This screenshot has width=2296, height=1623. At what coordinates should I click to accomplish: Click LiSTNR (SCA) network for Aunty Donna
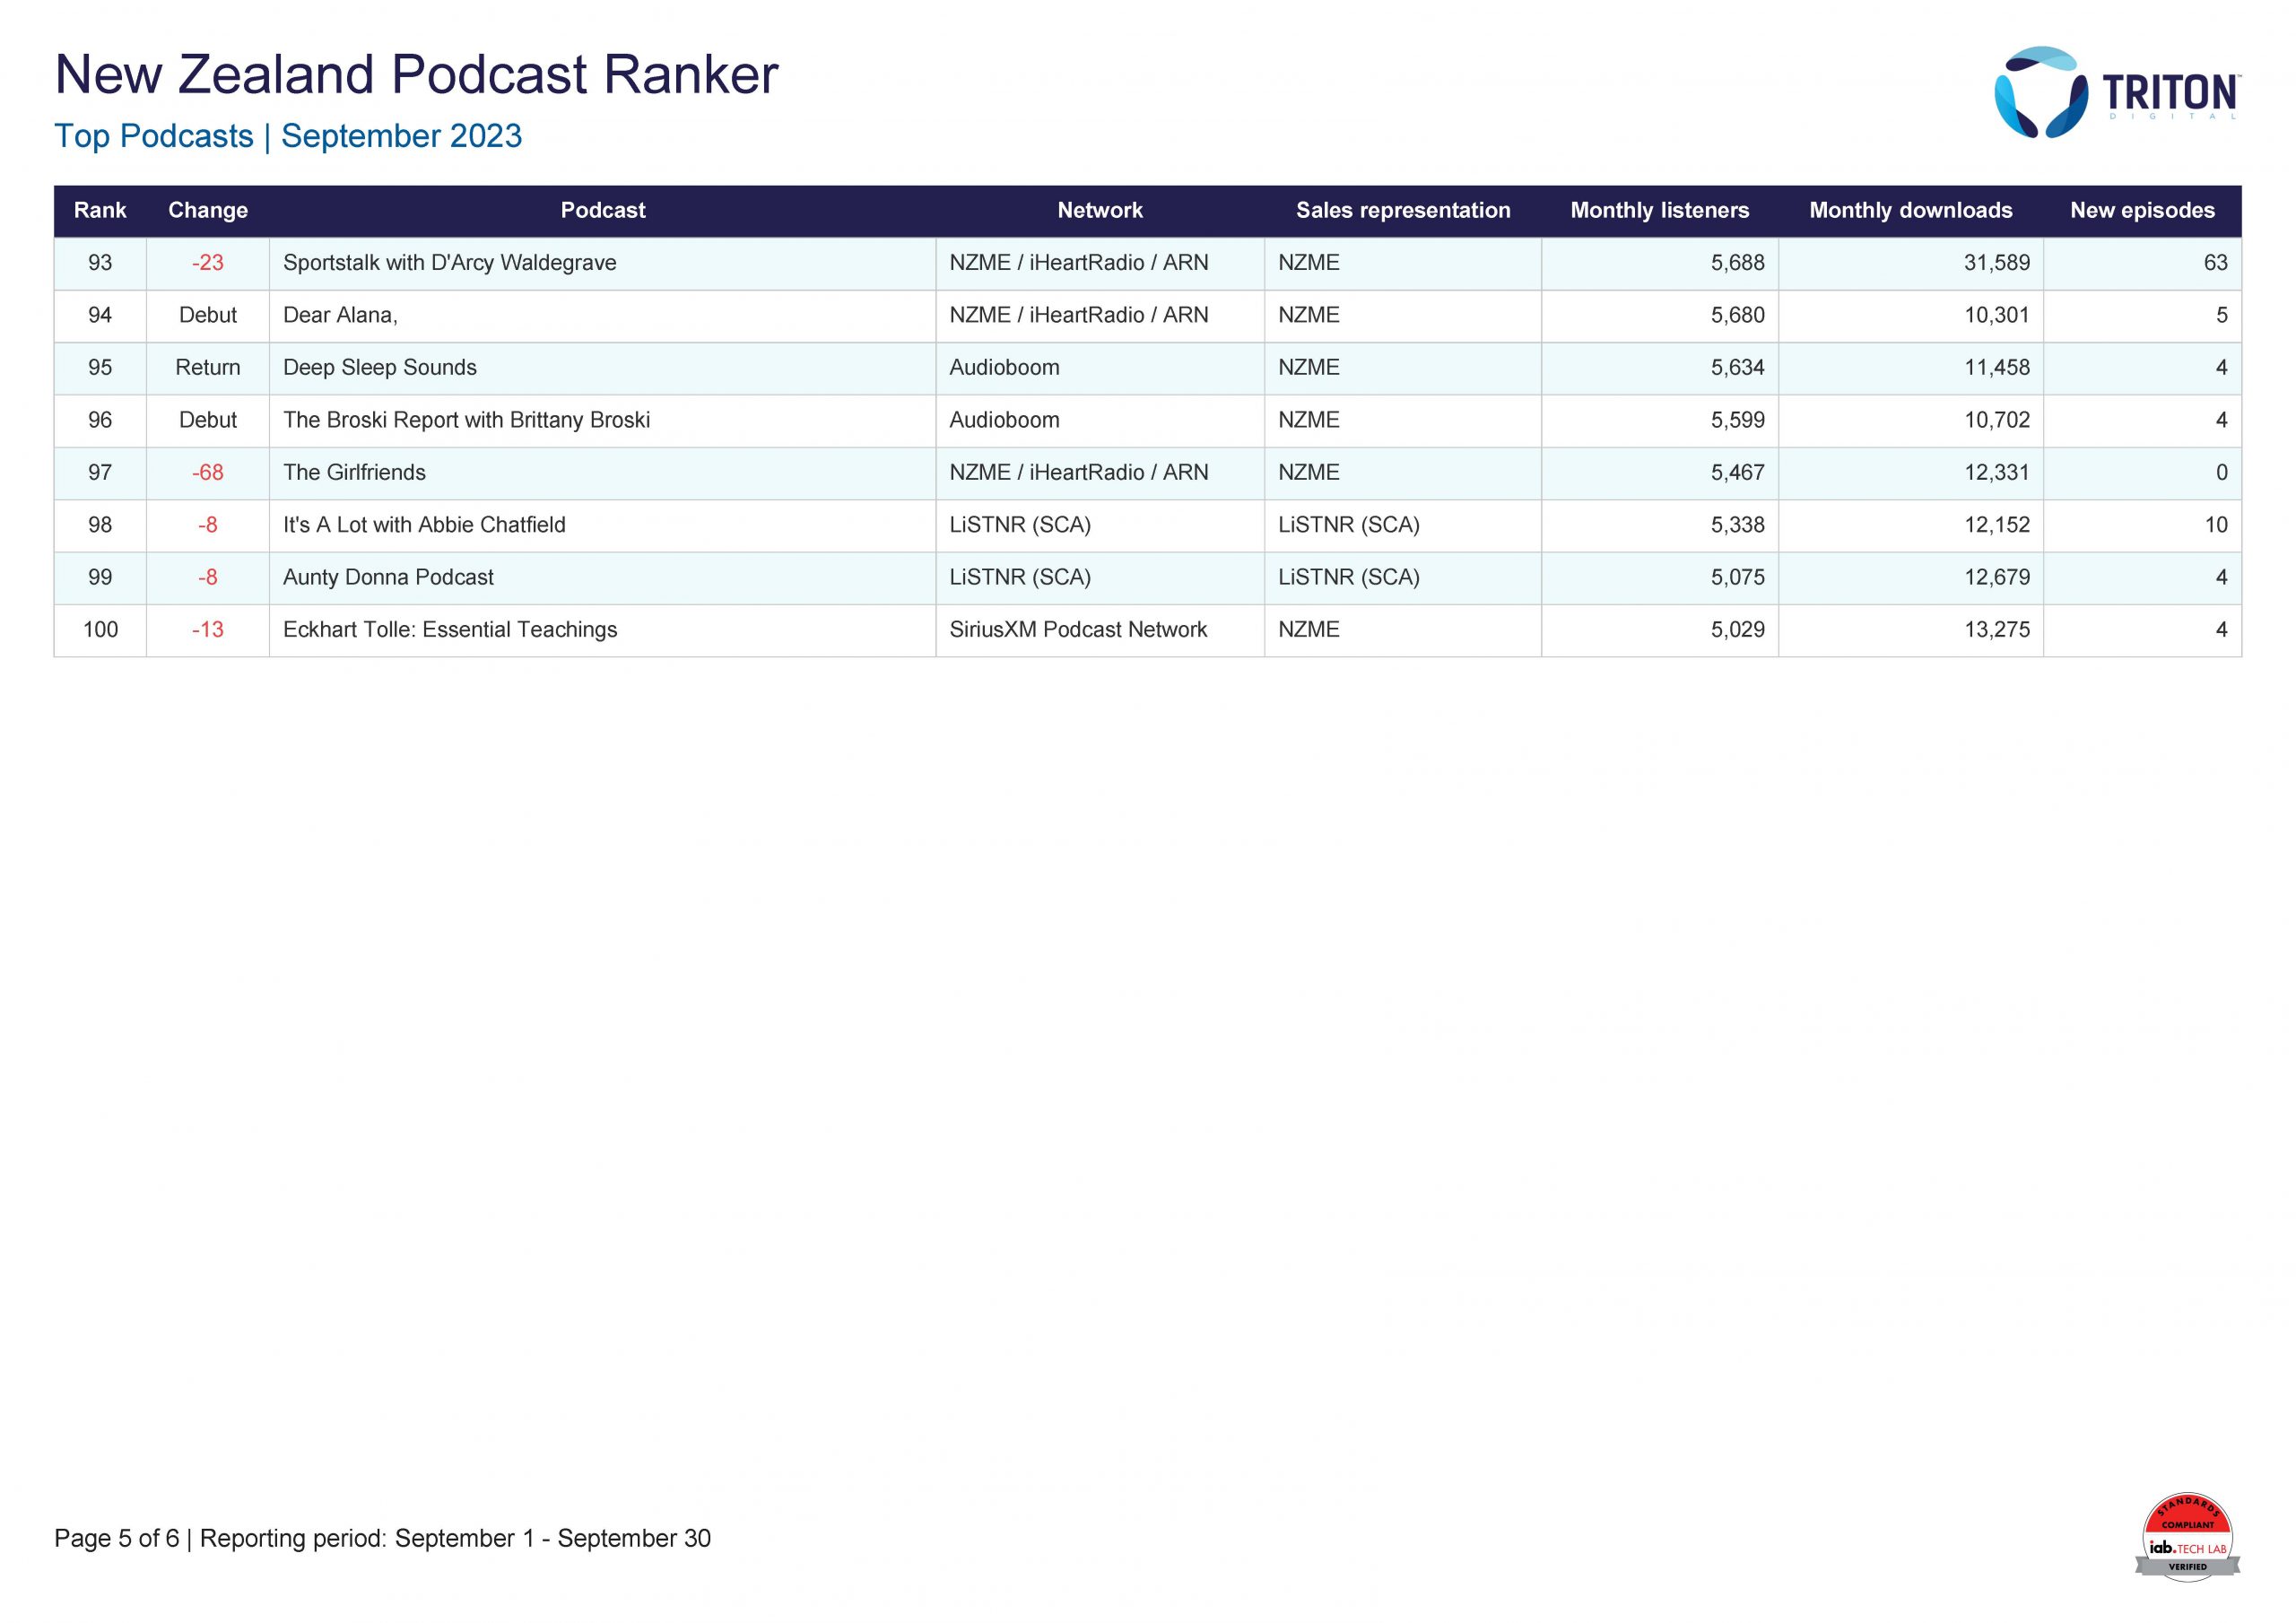pos(1020,577)
